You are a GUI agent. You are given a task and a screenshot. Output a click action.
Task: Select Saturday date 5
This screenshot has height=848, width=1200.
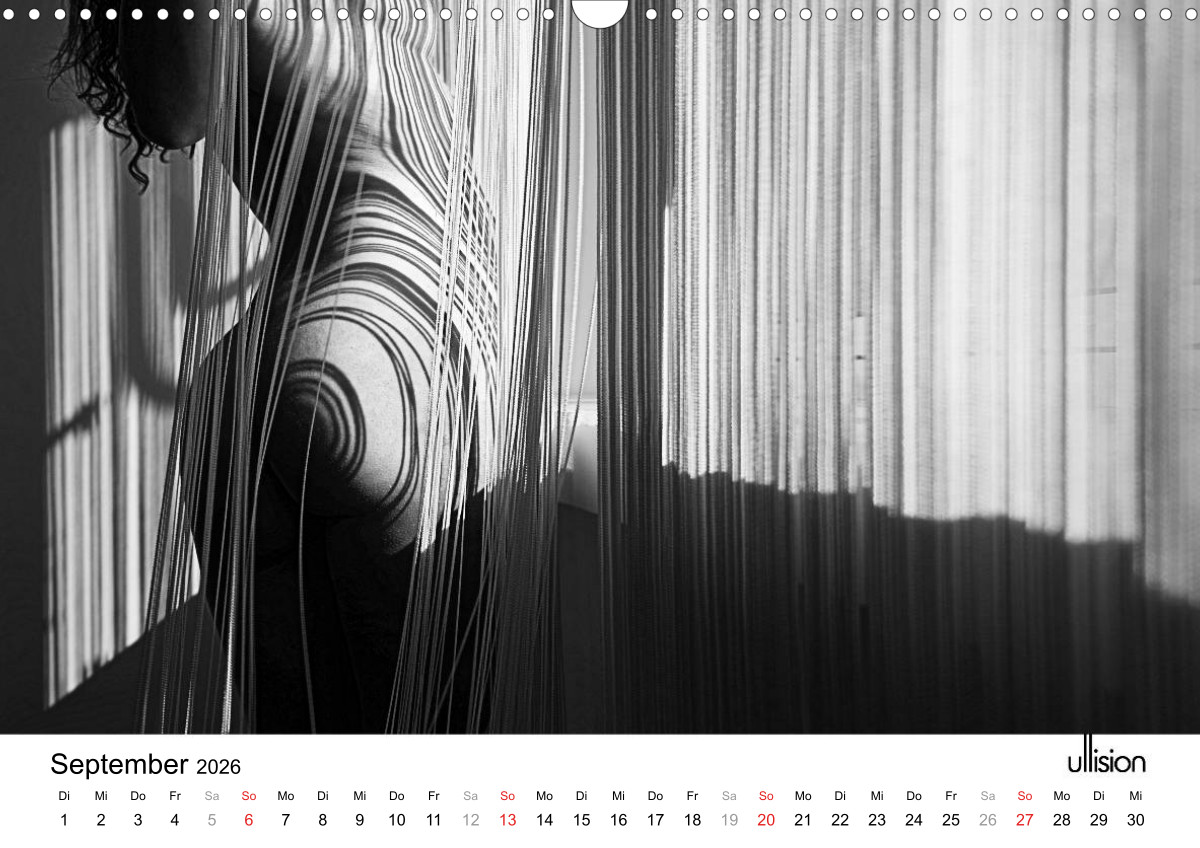212,820
